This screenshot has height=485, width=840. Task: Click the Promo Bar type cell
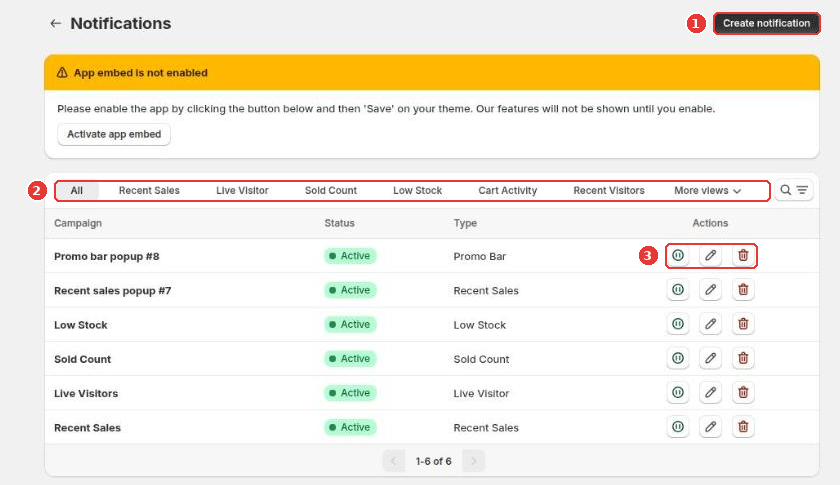(479, 257)
